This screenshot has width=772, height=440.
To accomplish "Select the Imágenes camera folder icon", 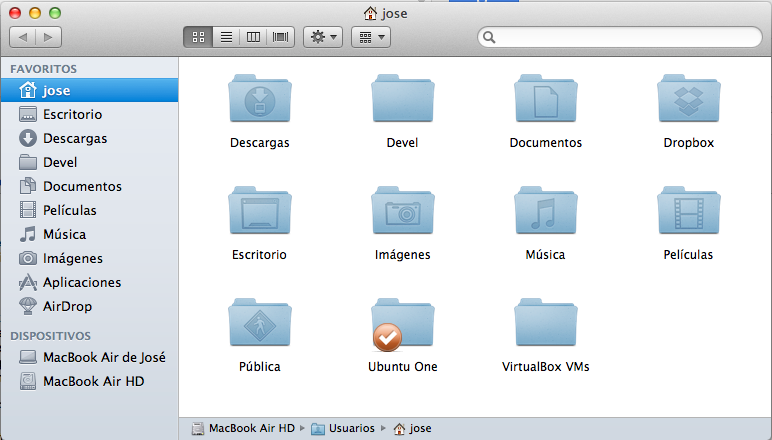I will pyautogui.click(x=402, y=212).
